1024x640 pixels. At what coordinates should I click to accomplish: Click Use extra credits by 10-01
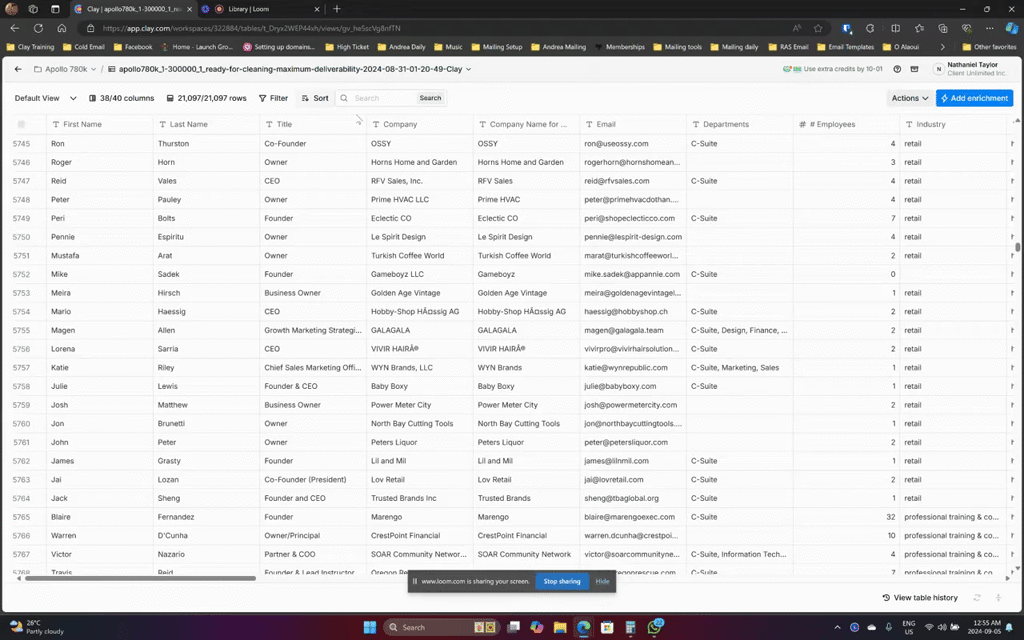coord(833,69)
